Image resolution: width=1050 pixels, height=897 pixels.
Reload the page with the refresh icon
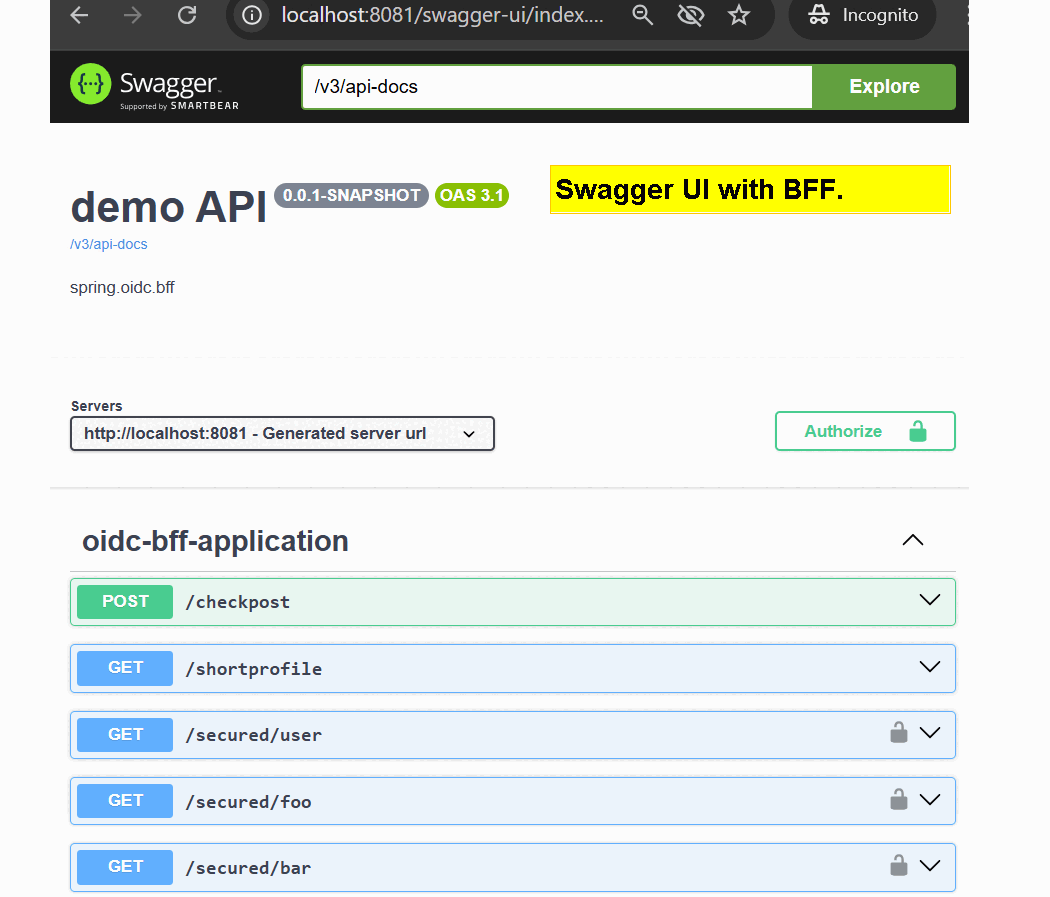pos(187,15)
